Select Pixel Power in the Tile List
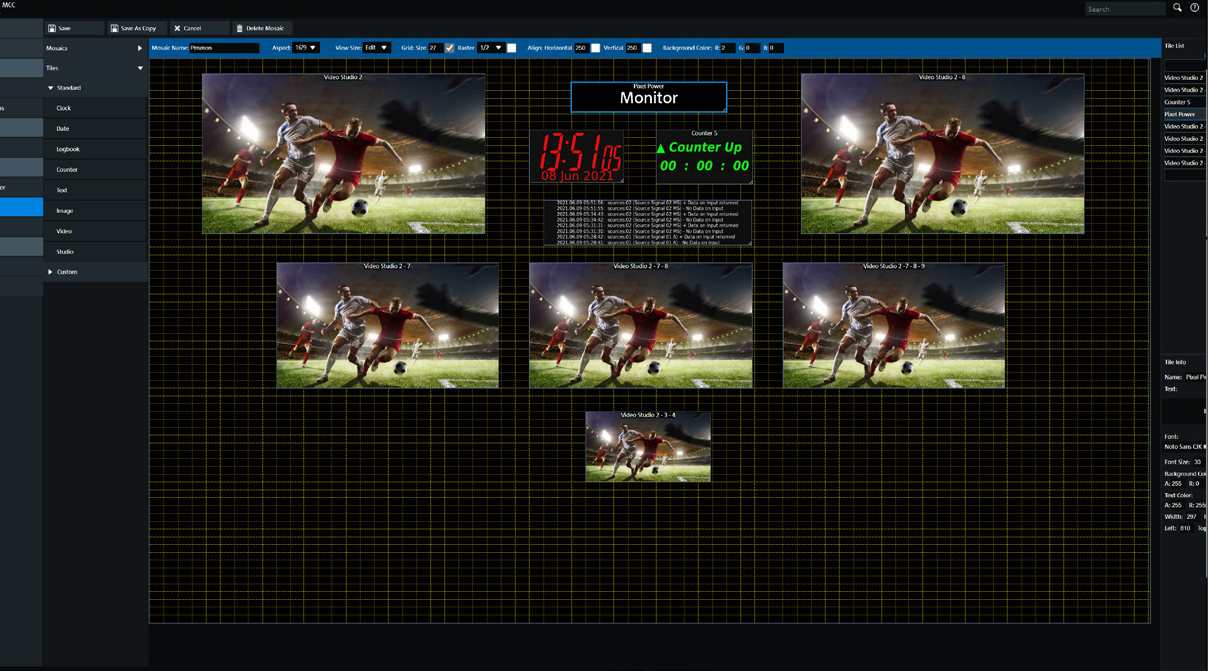1208x671 pixels. pos(1180,113)
